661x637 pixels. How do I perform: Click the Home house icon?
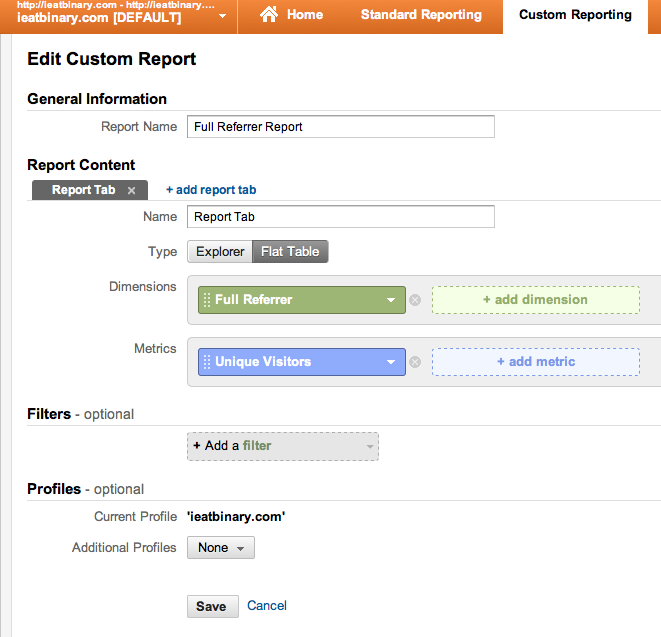(268, 15)
